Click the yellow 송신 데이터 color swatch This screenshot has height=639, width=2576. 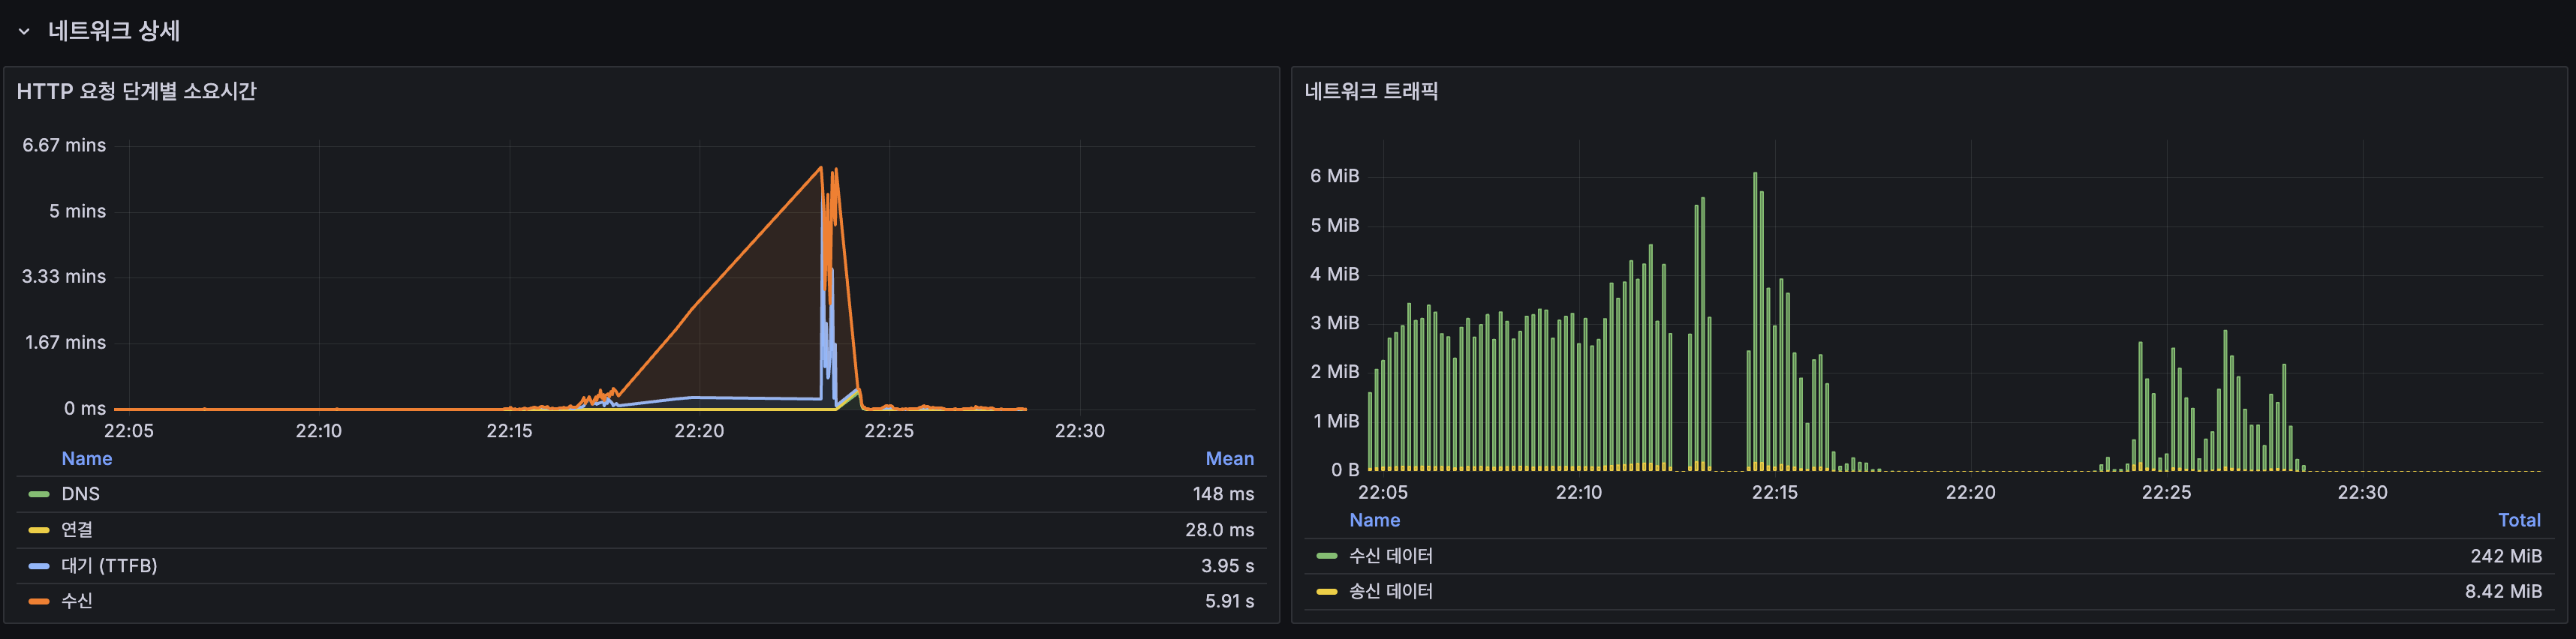point(1327,592)
